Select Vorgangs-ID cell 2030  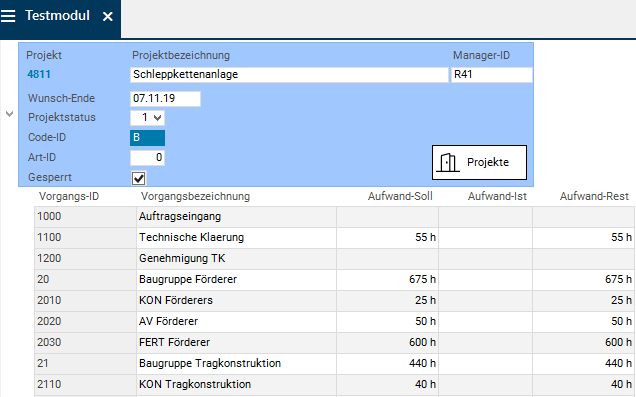[x=85, y=343]
